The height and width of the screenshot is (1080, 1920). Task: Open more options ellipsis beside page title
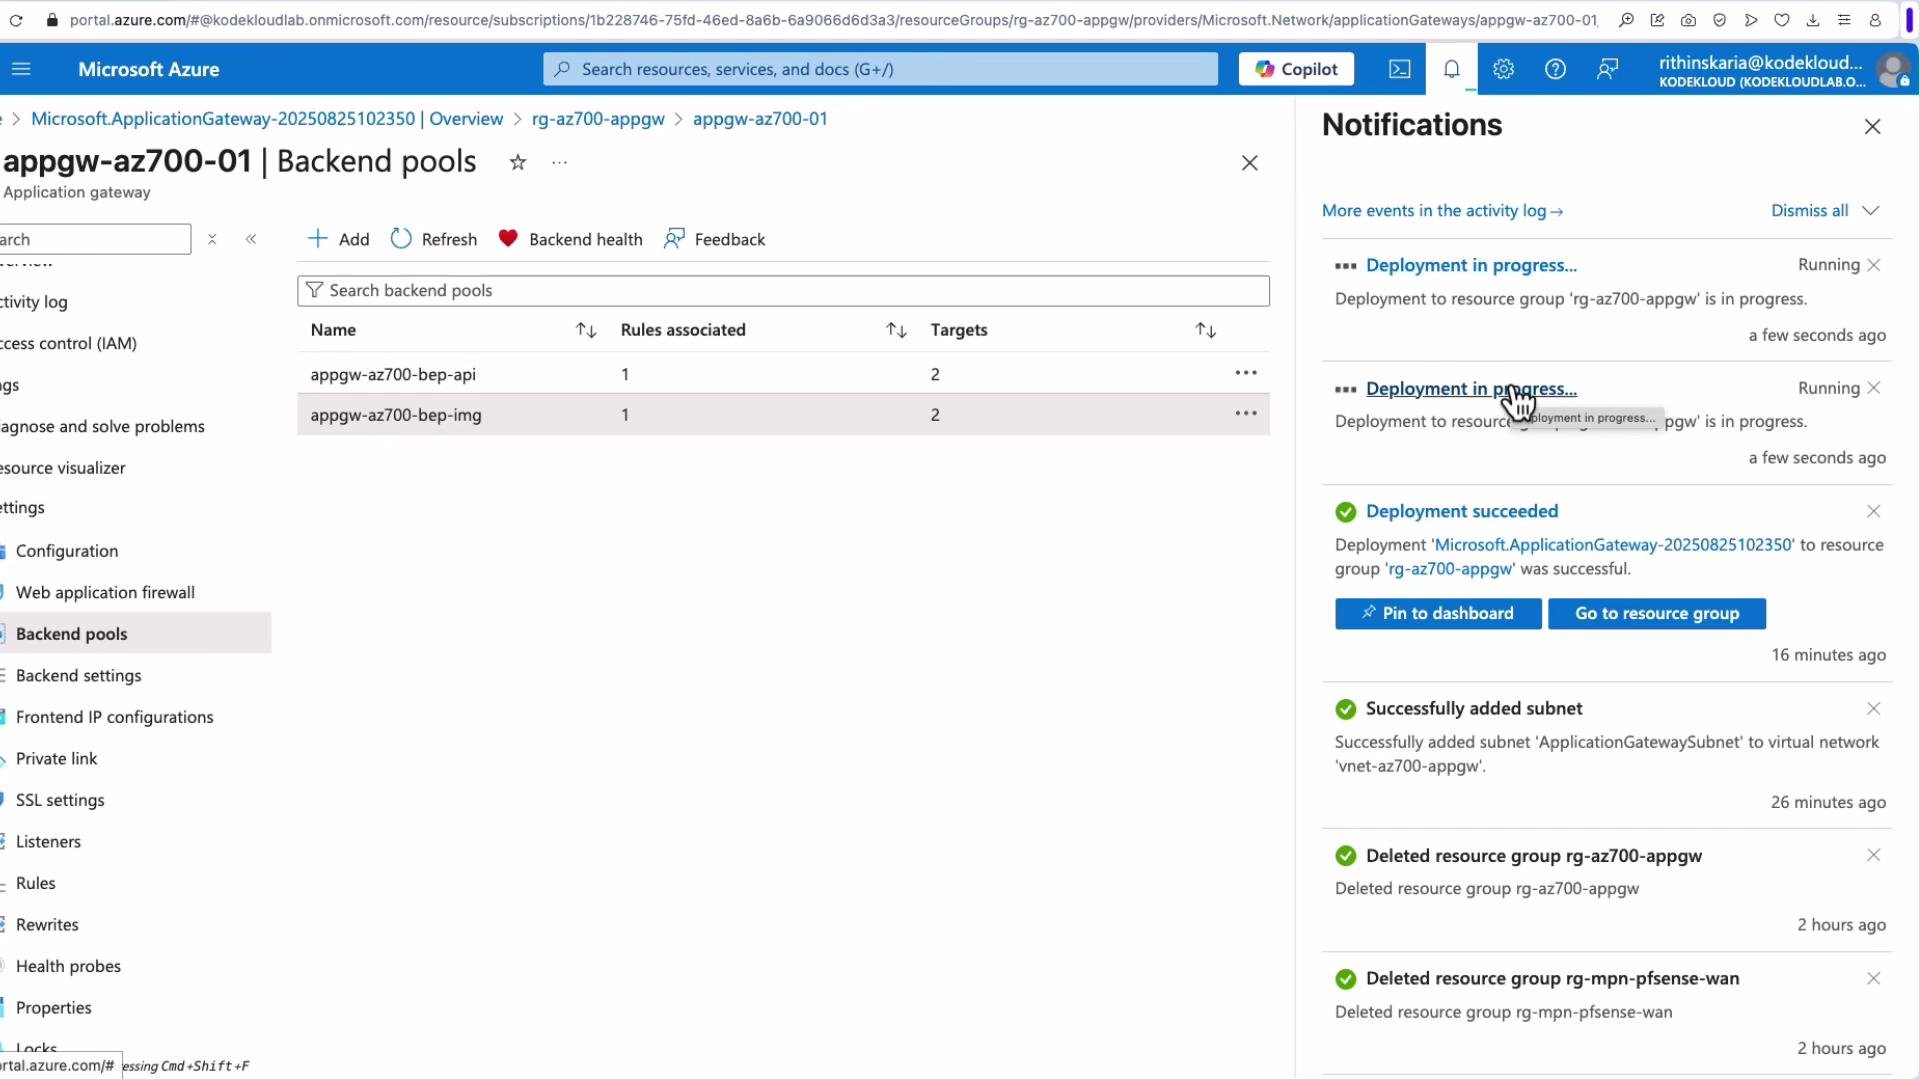coord(560,162)
